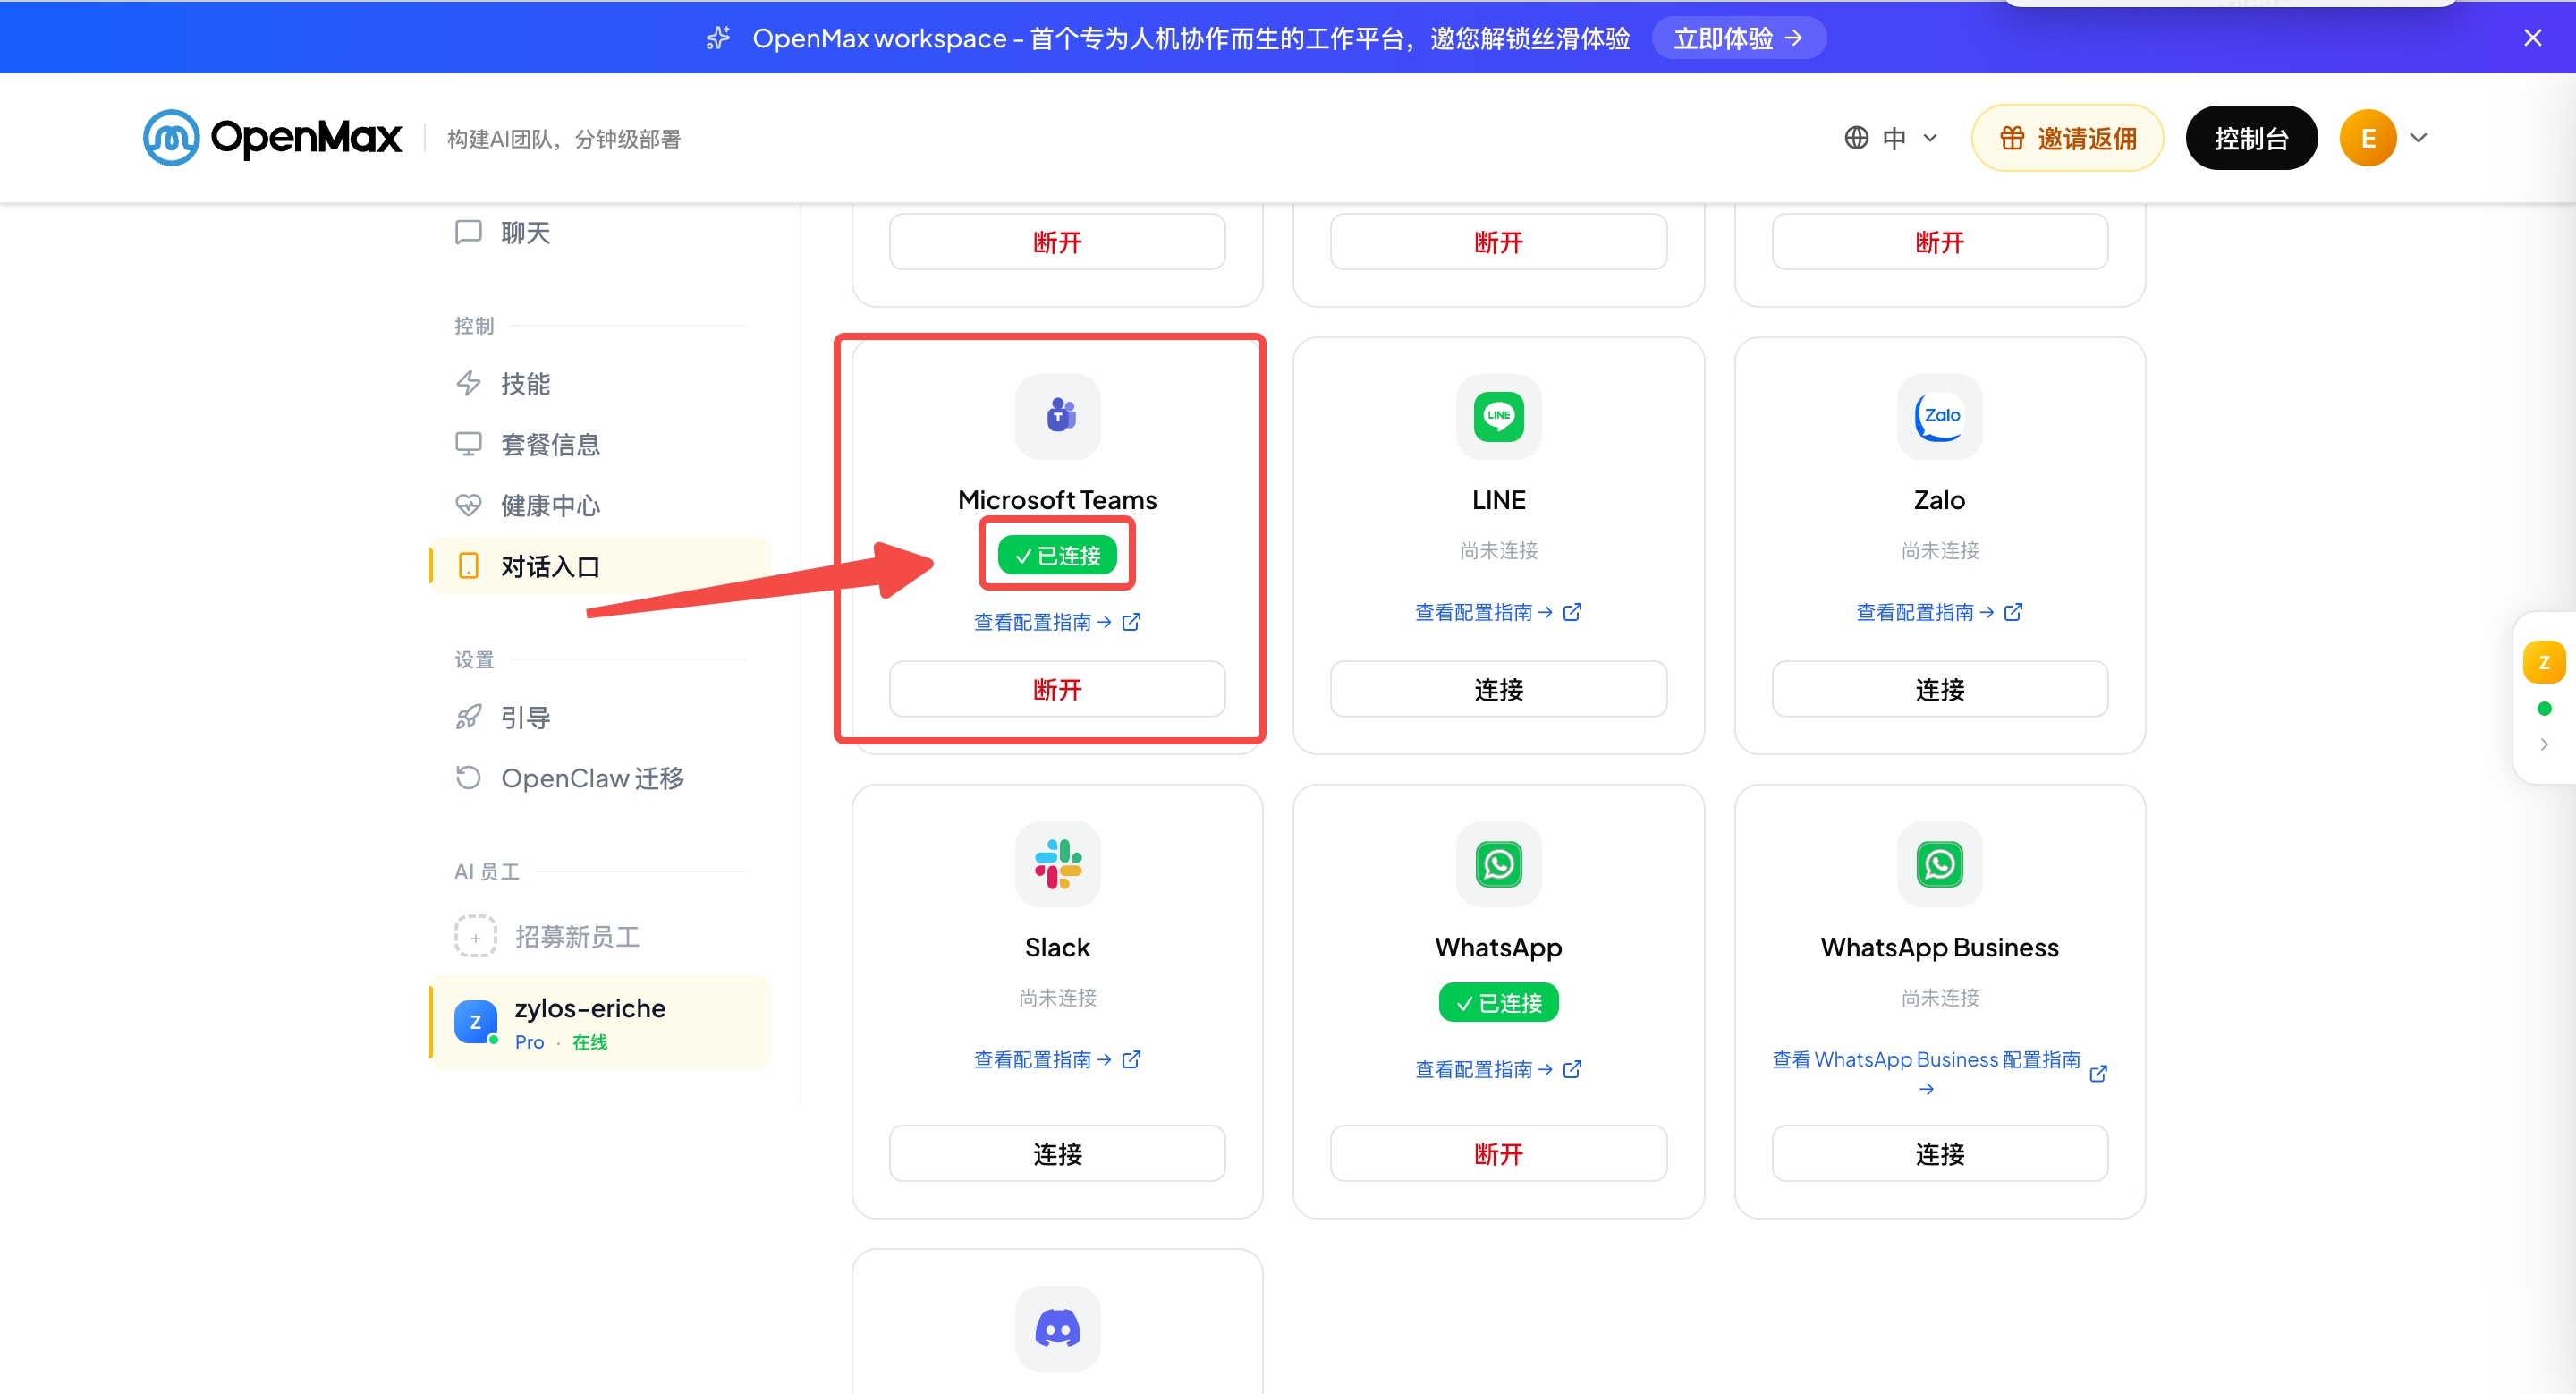The width and height of the screenshot is (2576, 1394).
Task: Disconnect Microsoft Teams via 断开
Action: [x=1057, y=689]
